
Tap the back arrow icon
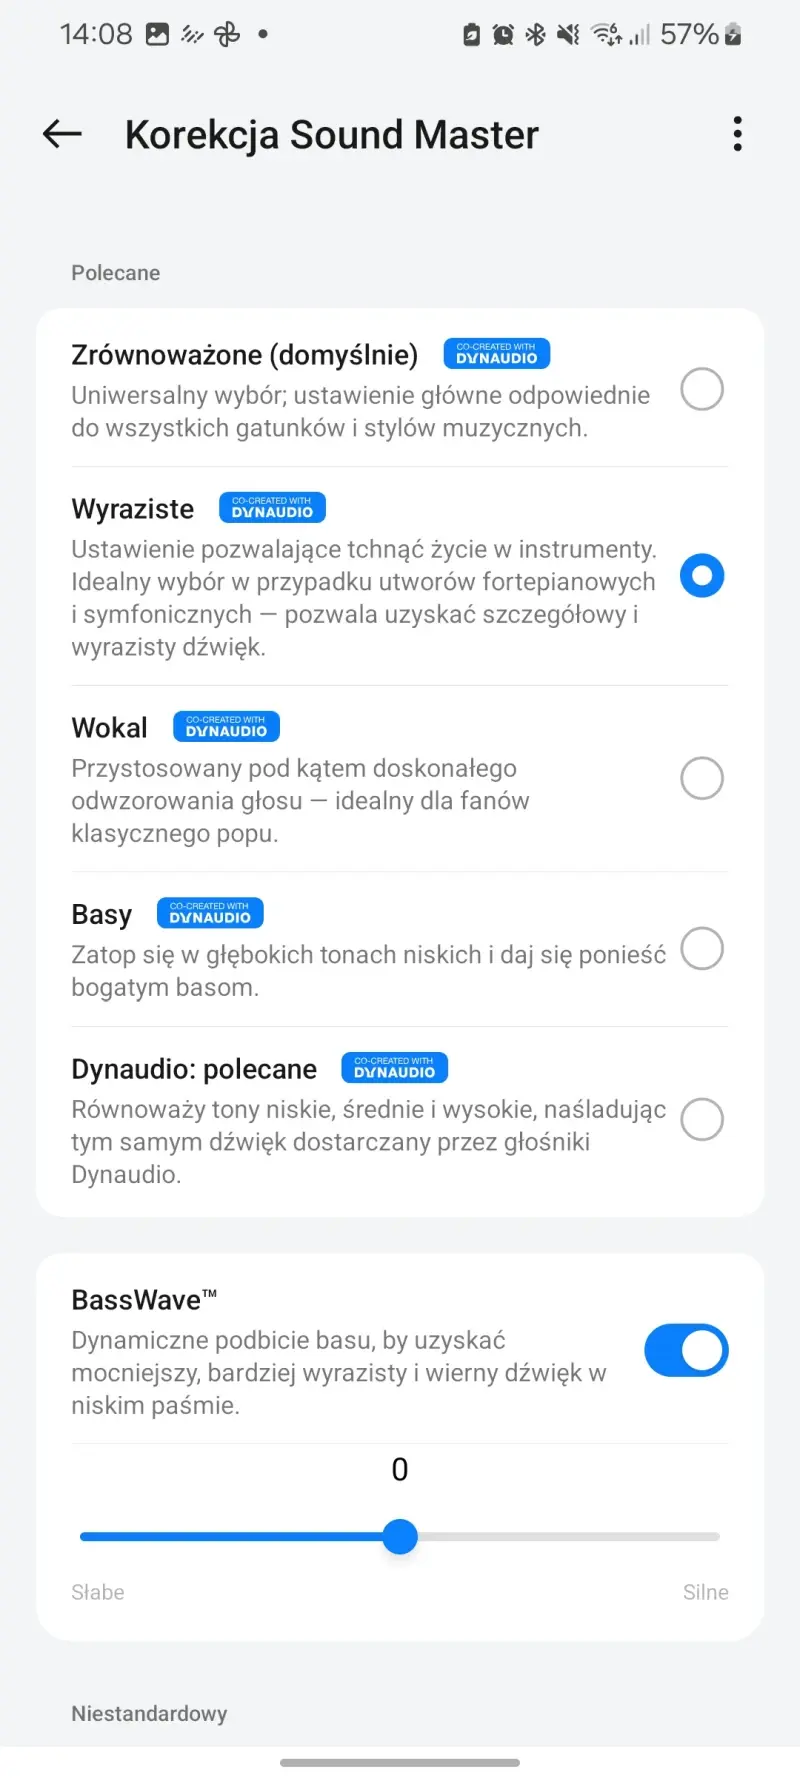click(x=62, y=134)
